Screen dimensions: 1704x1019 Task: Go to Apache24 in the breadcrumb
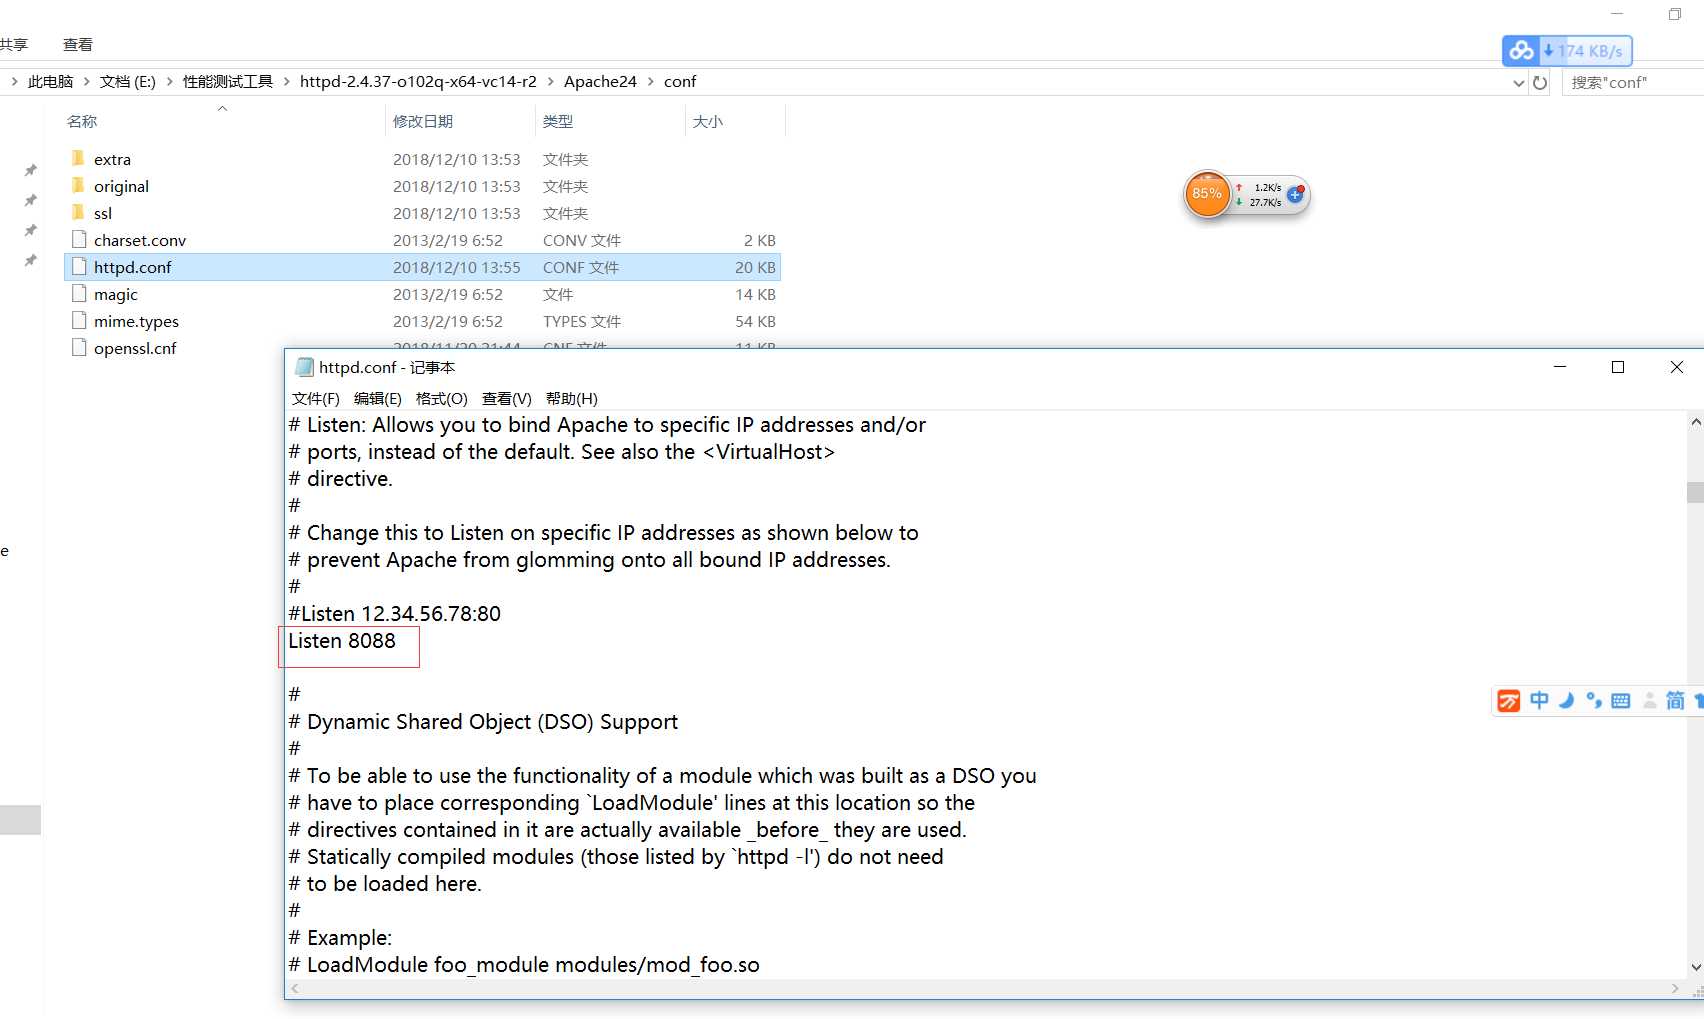tap(600, 81)
